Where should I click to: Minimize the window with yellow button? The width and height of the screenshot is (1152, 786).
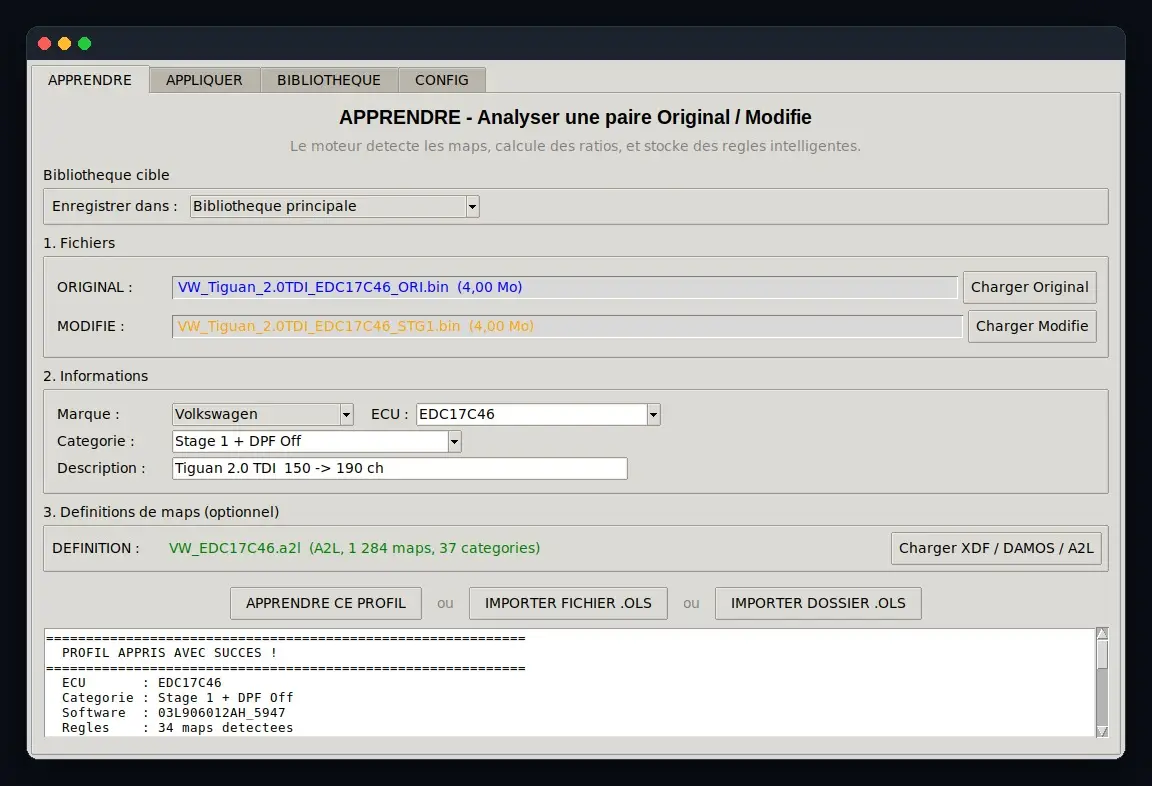(x=65, y=43)
